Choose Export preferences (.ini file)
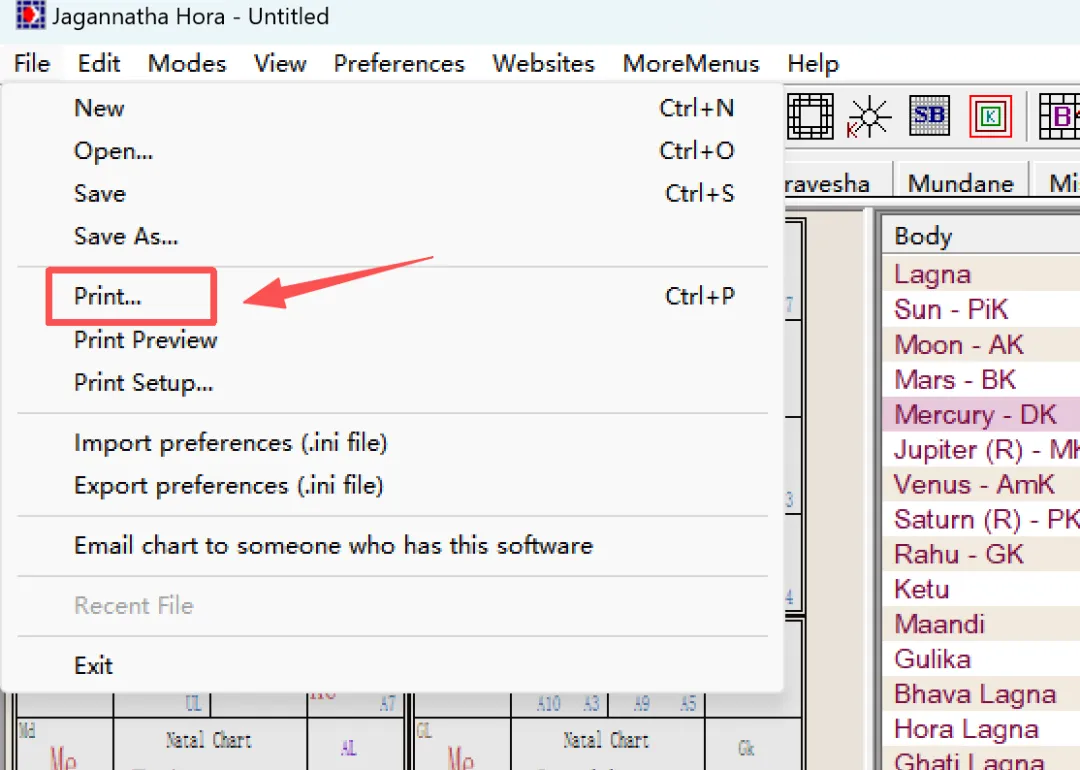Viewport: 1080px width, 770px height. 393,485
